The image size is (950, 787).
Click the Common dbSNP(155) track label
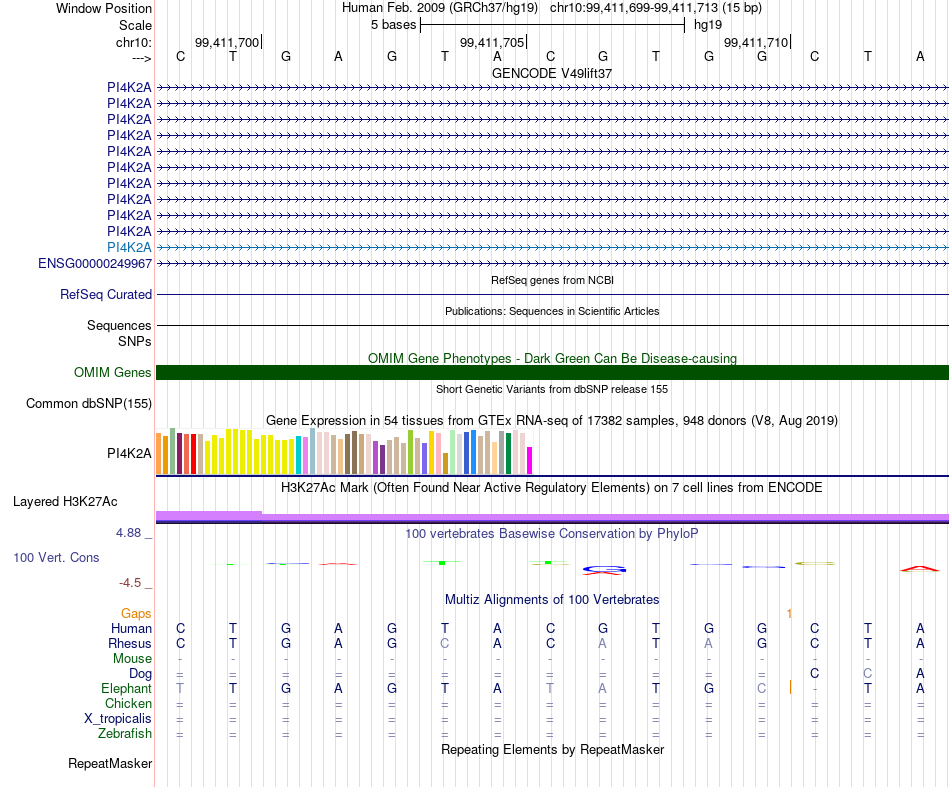click(88, 403)
